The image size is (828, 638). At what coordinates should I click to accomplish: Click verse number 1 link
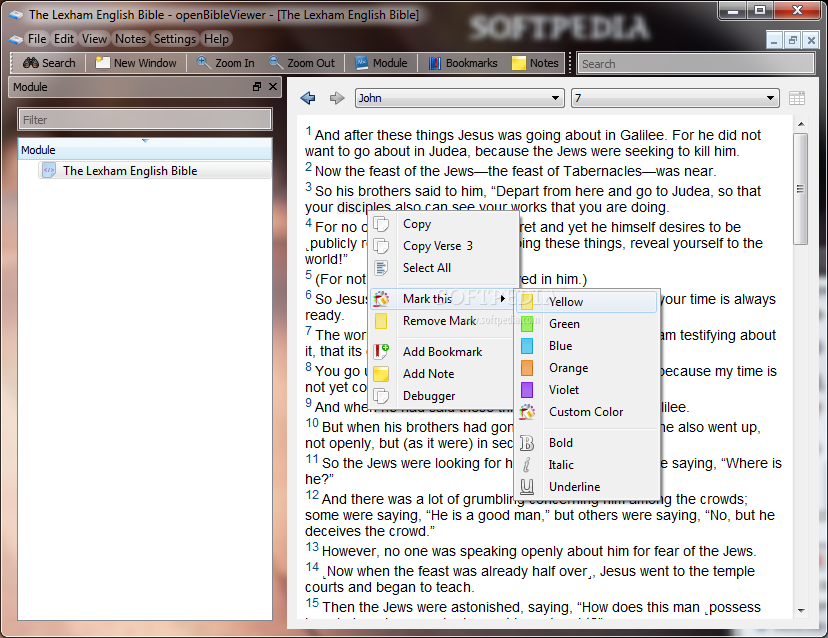tap(308, 130)
